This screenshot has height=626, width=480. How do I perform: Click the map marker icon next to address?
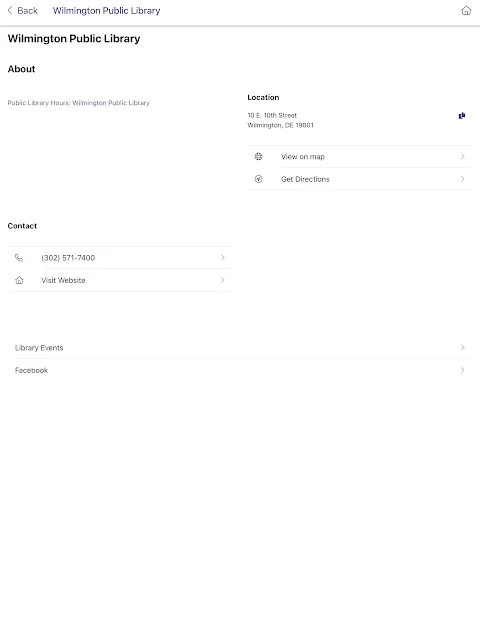pyautogui.click(x=462, y=116)
